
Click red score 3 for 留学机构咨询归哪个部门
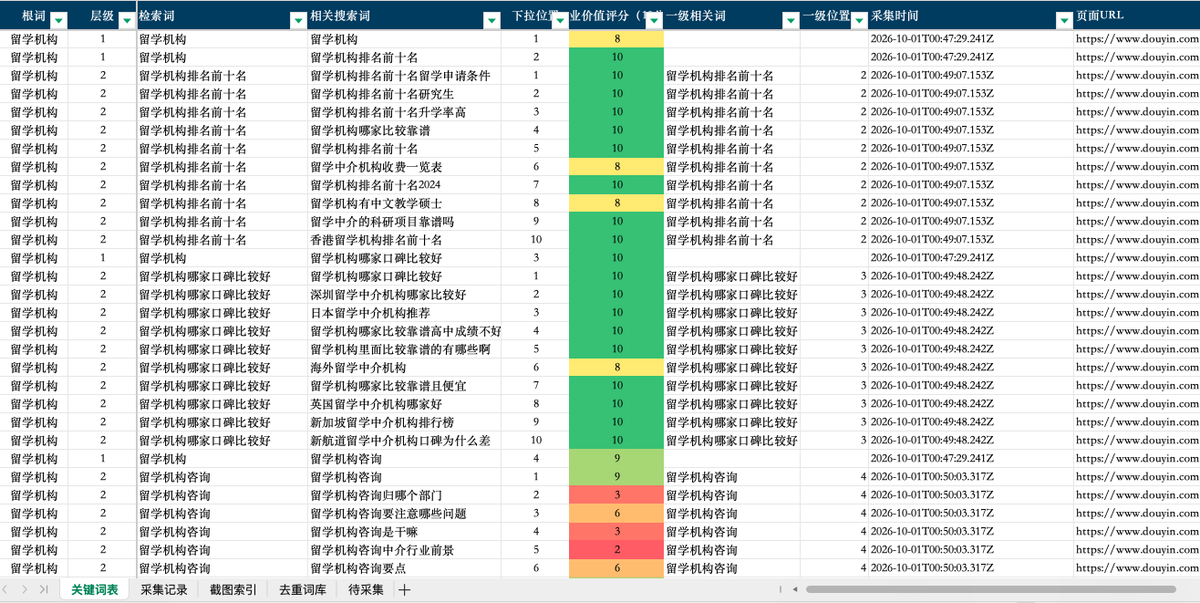[616, 495]
